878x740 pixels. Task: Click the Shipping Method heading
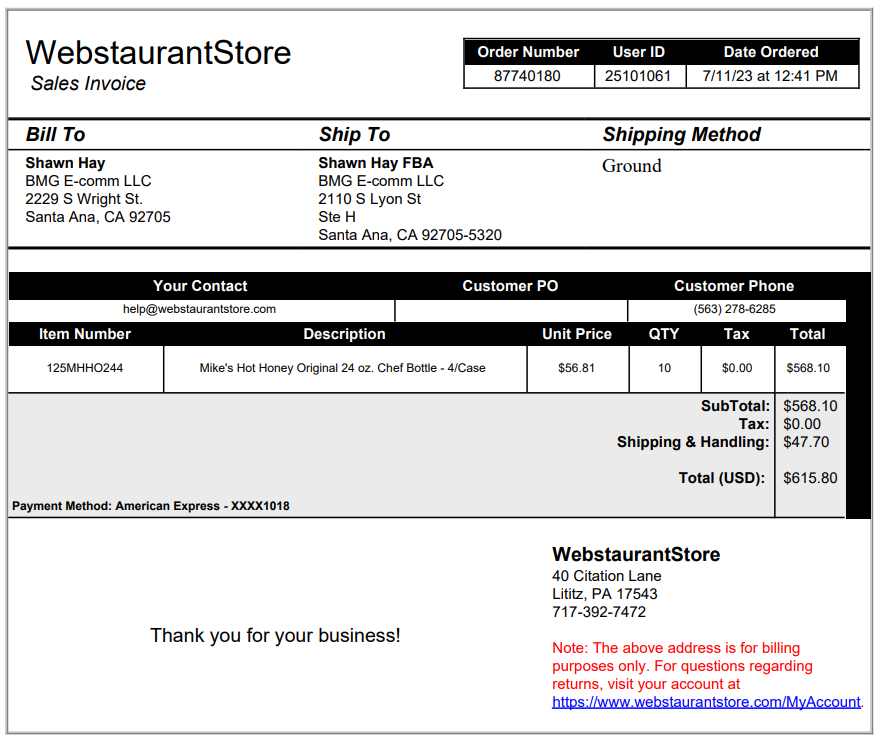click(681, 135)
